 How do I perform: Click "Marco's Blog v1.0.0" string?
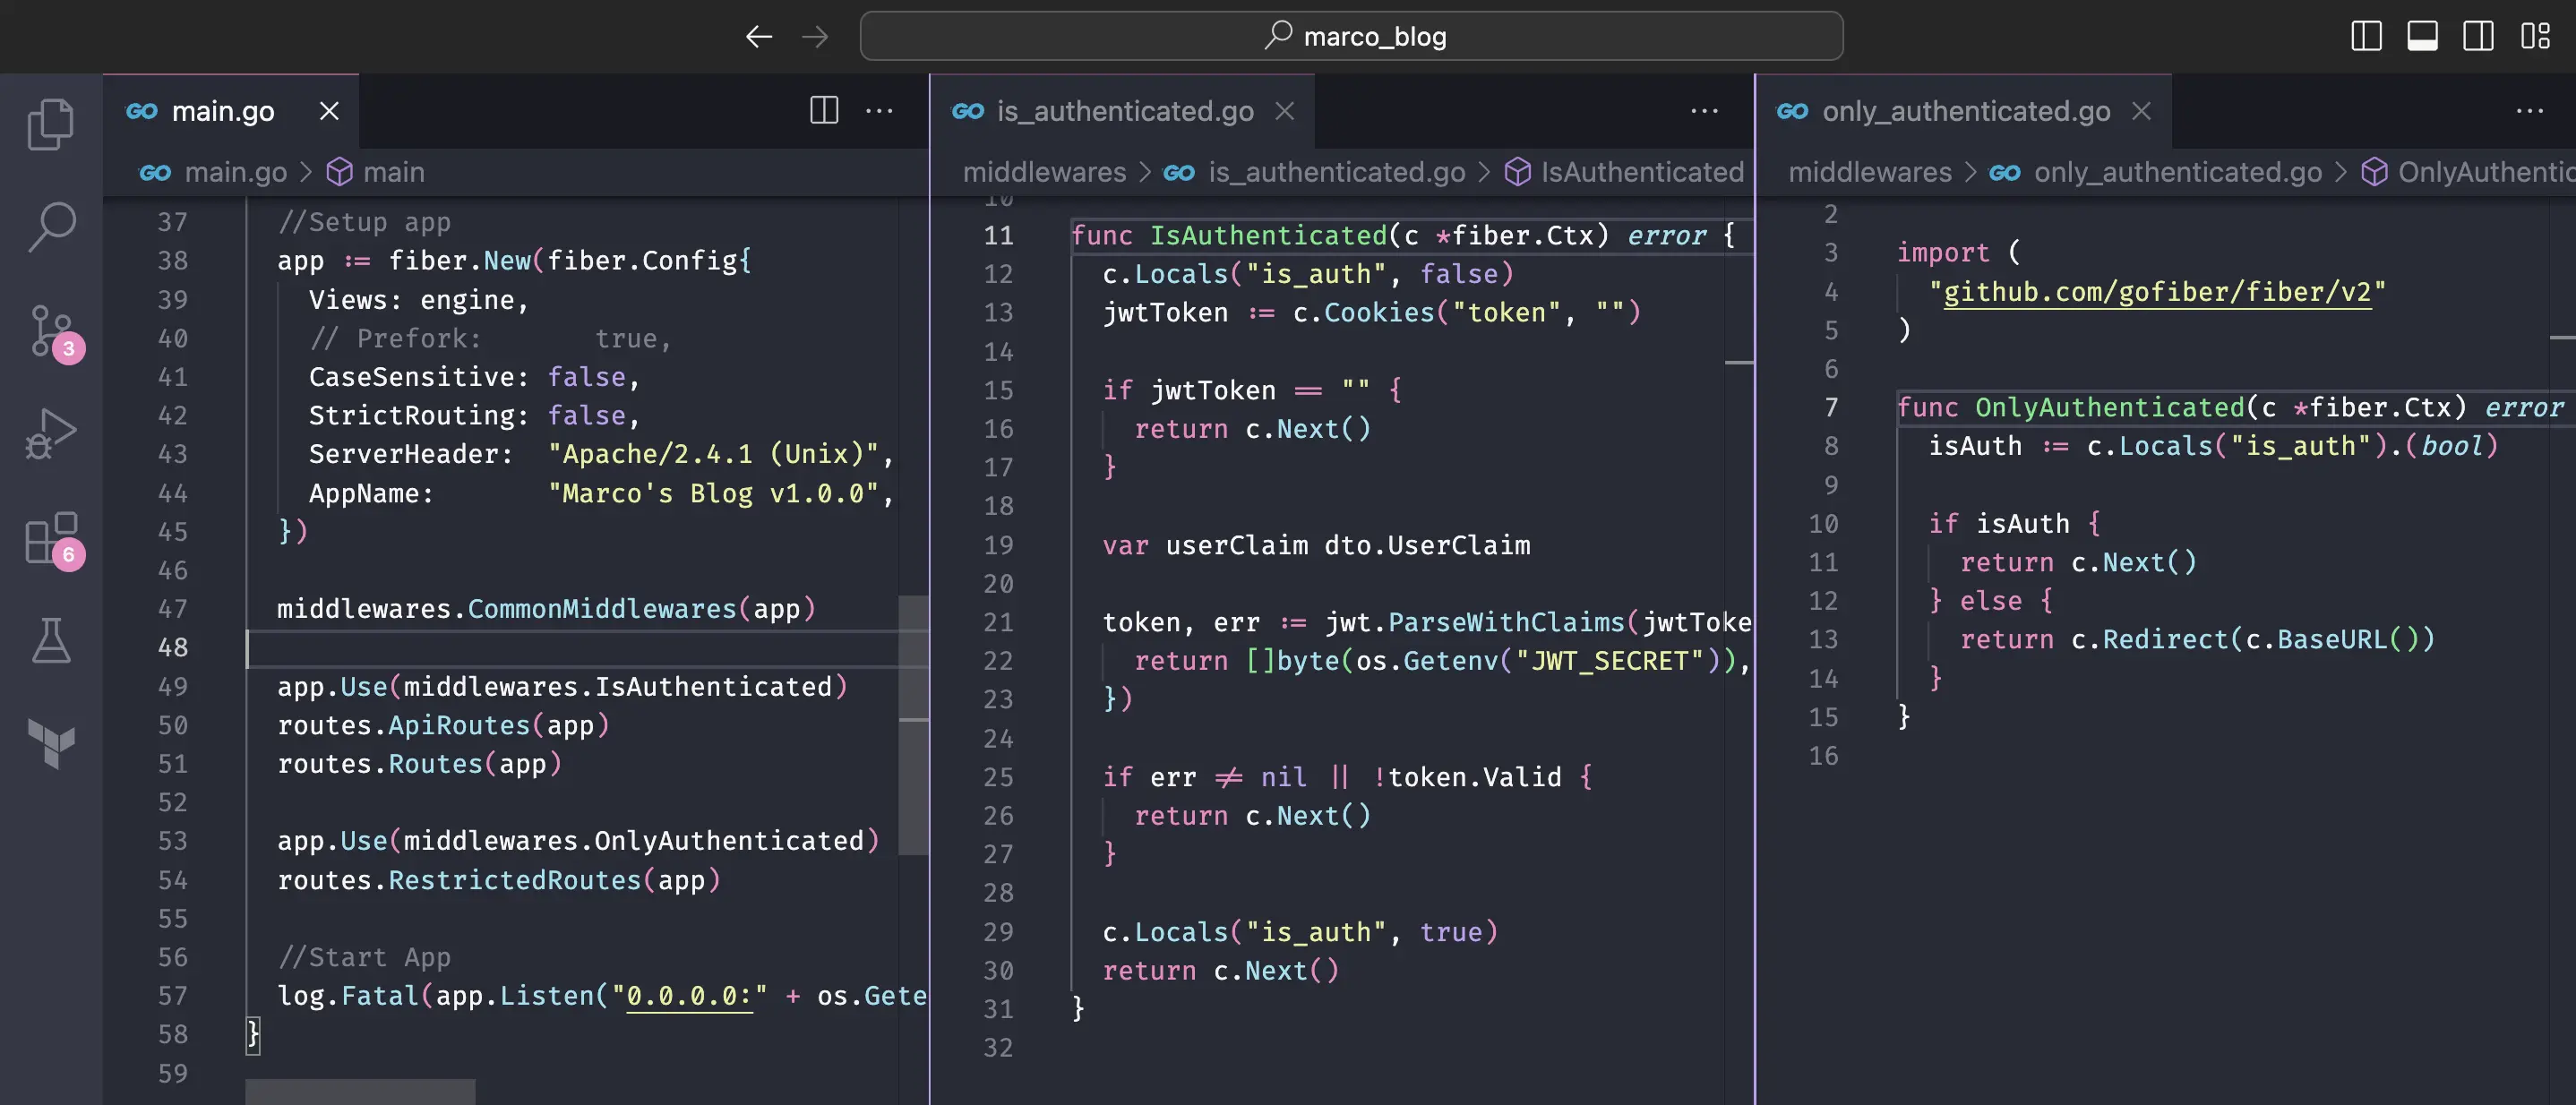coord(713,494)
